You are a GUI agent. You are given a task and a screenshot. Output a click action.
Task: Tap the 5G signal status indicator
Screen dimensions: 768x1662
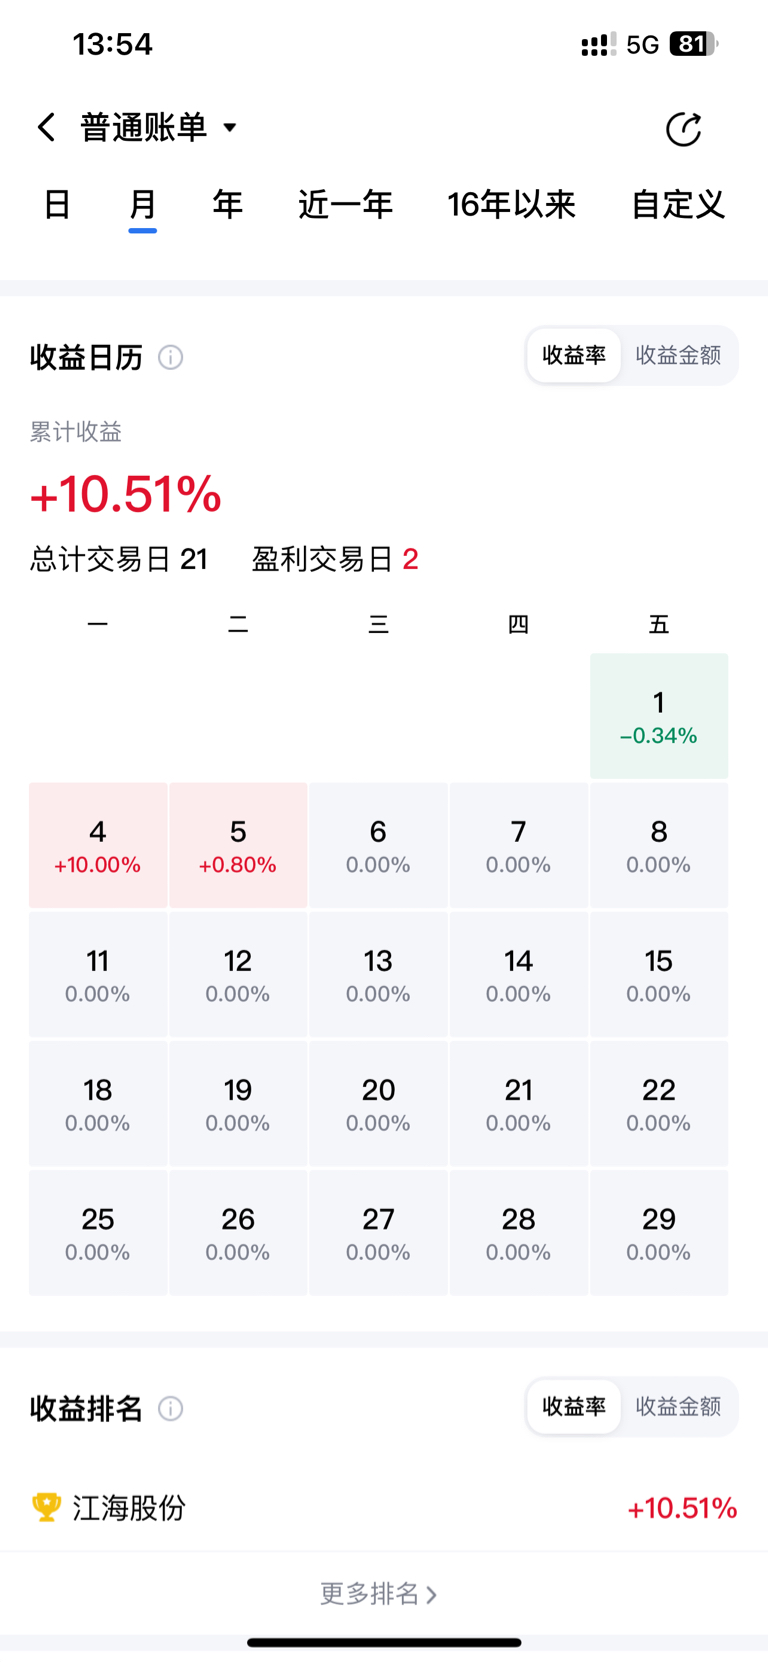coord(642,44)
